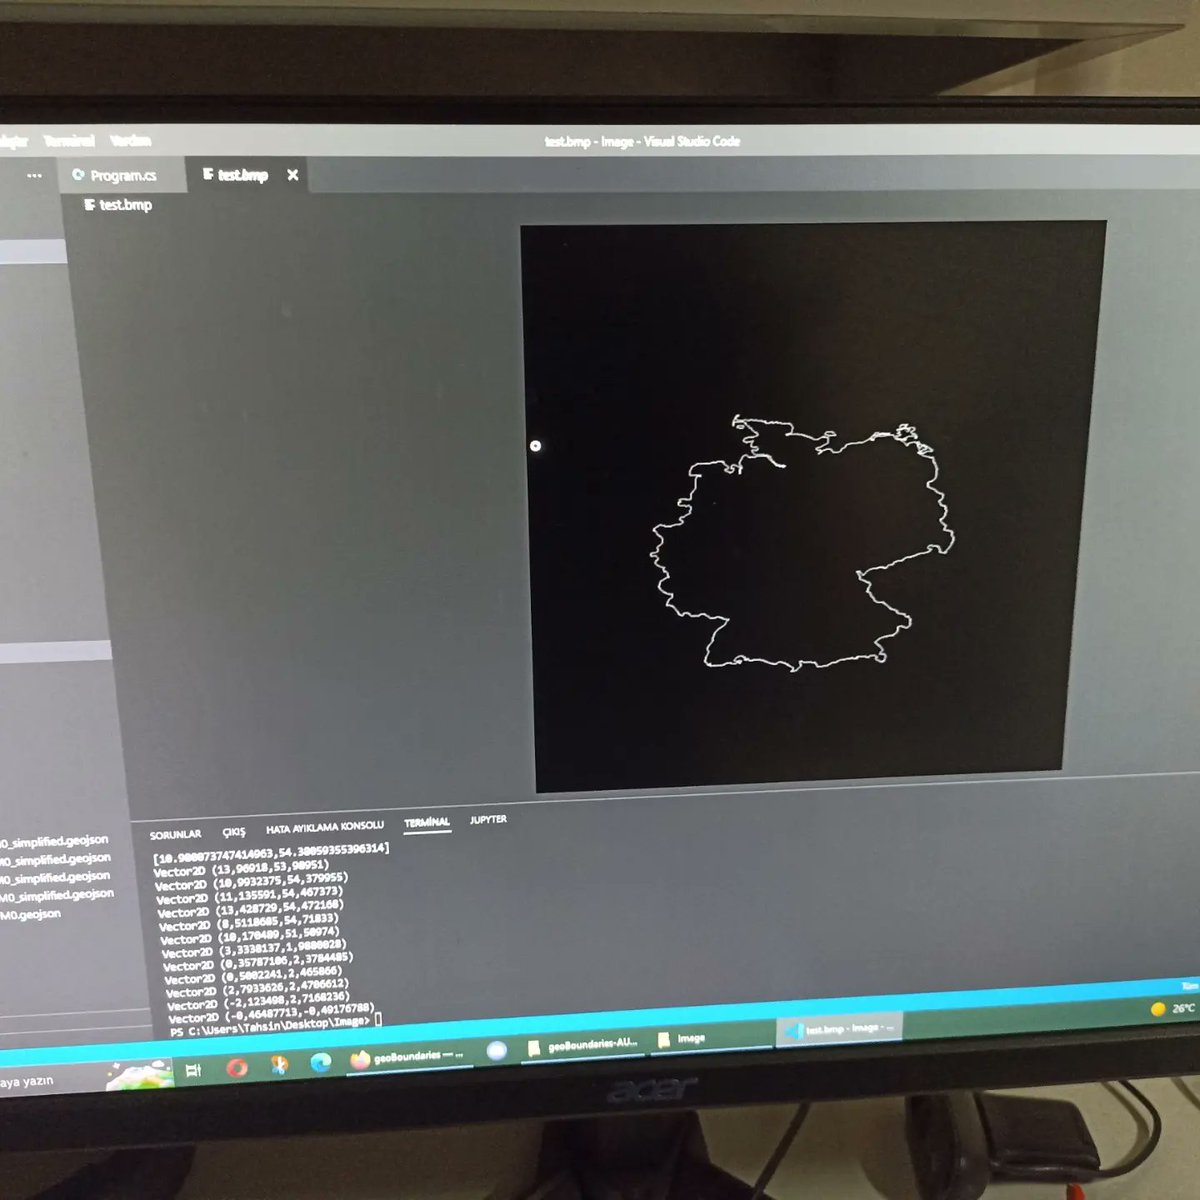Click the C# file icon on Program.cs tab

[78, 175]
